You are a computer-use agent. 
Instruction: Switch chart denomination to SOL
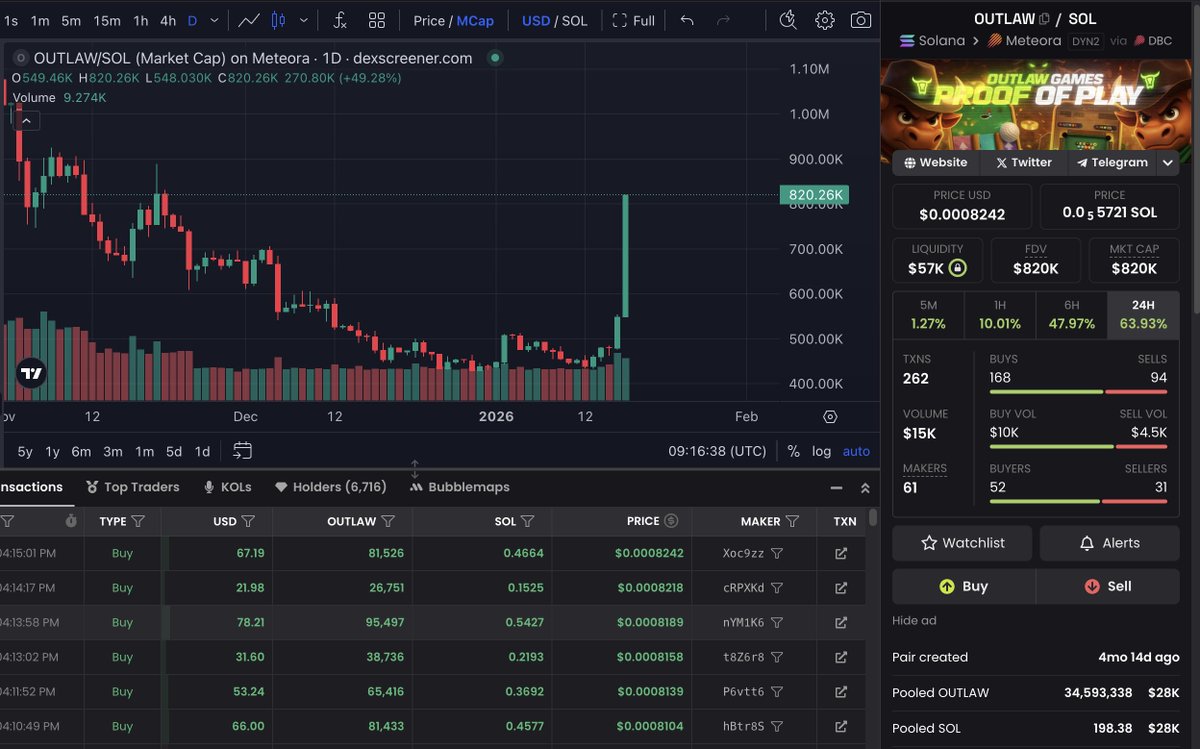coord(574,20)
